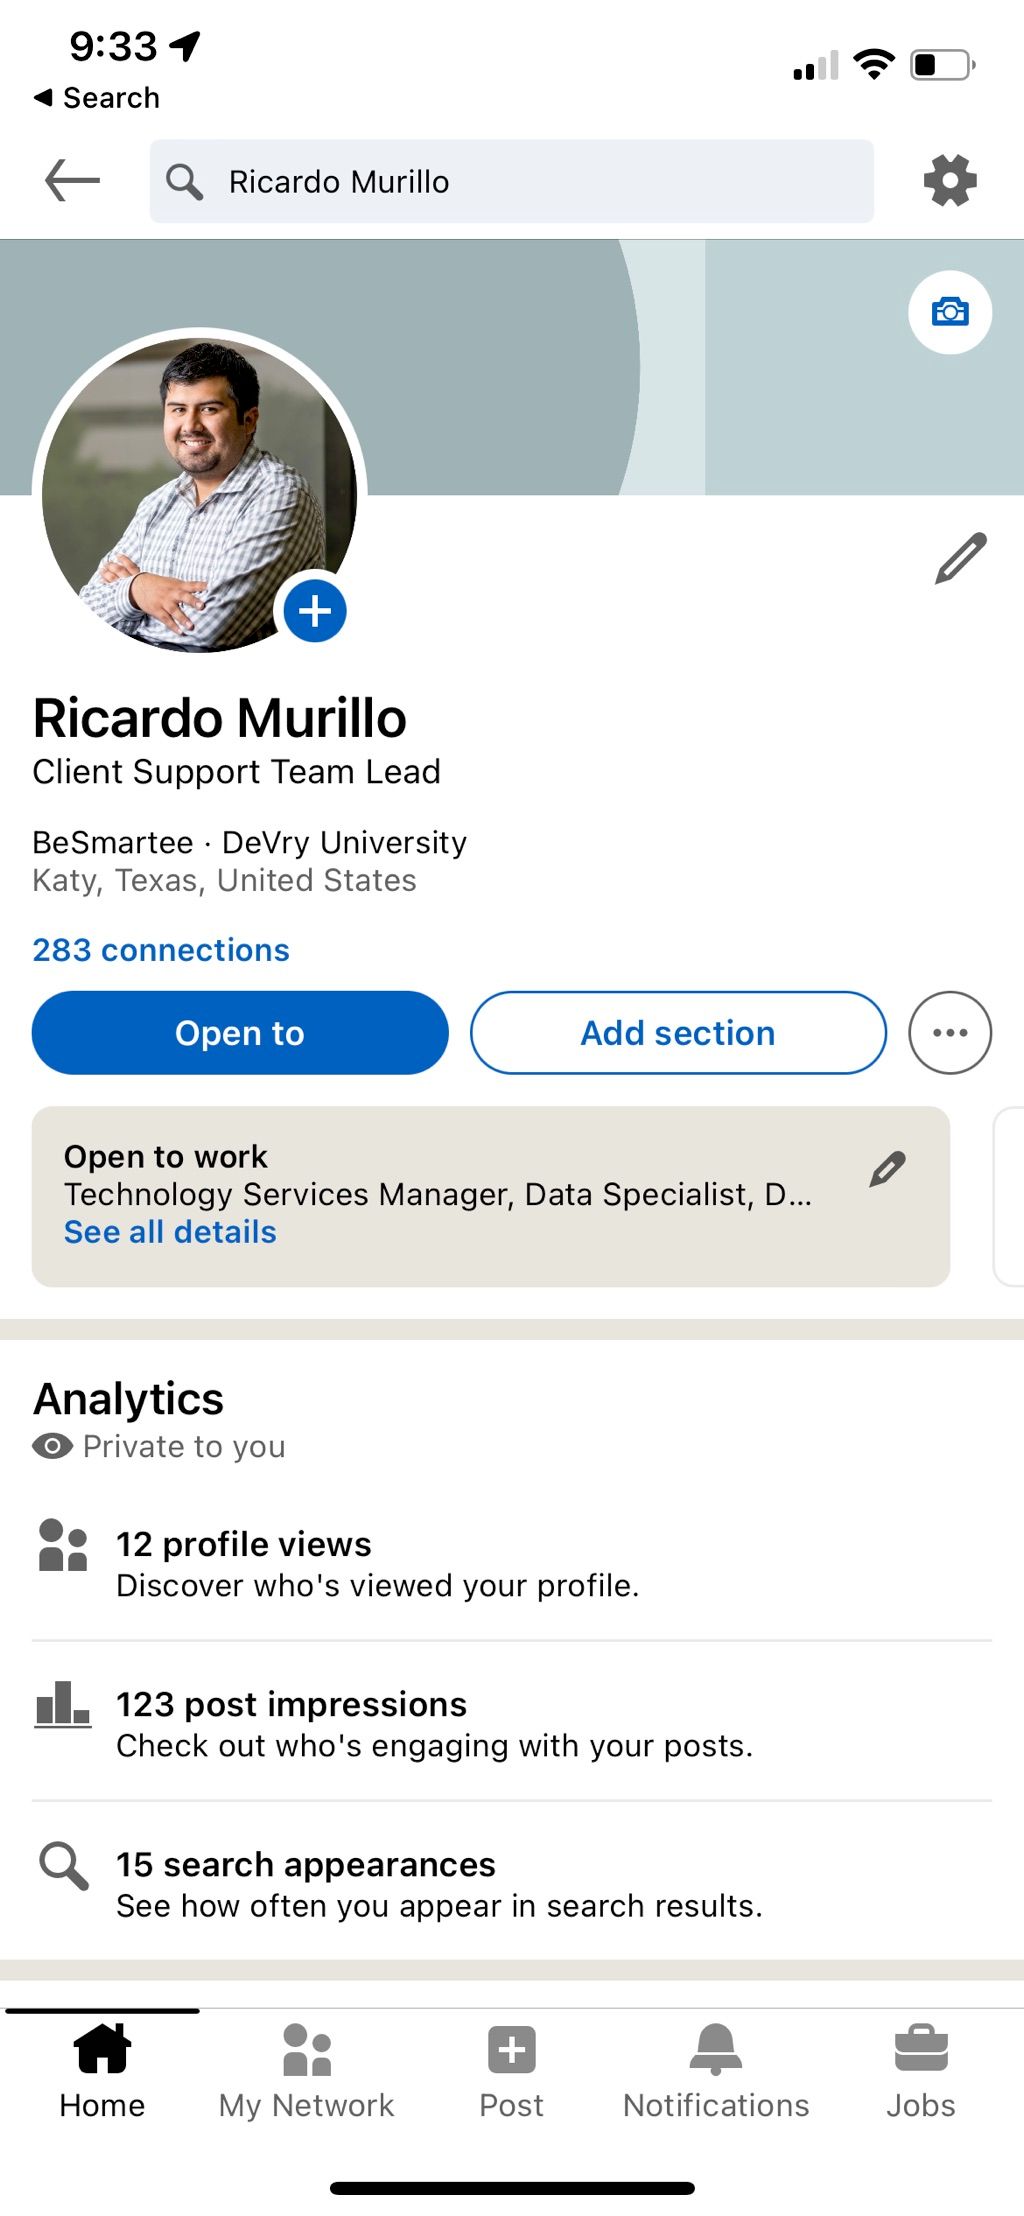Image resolution: width=1024 pixels, height=2216 pixels.
Task: Open 12 profile views analytics
Action: click(x=512, y=1563)
